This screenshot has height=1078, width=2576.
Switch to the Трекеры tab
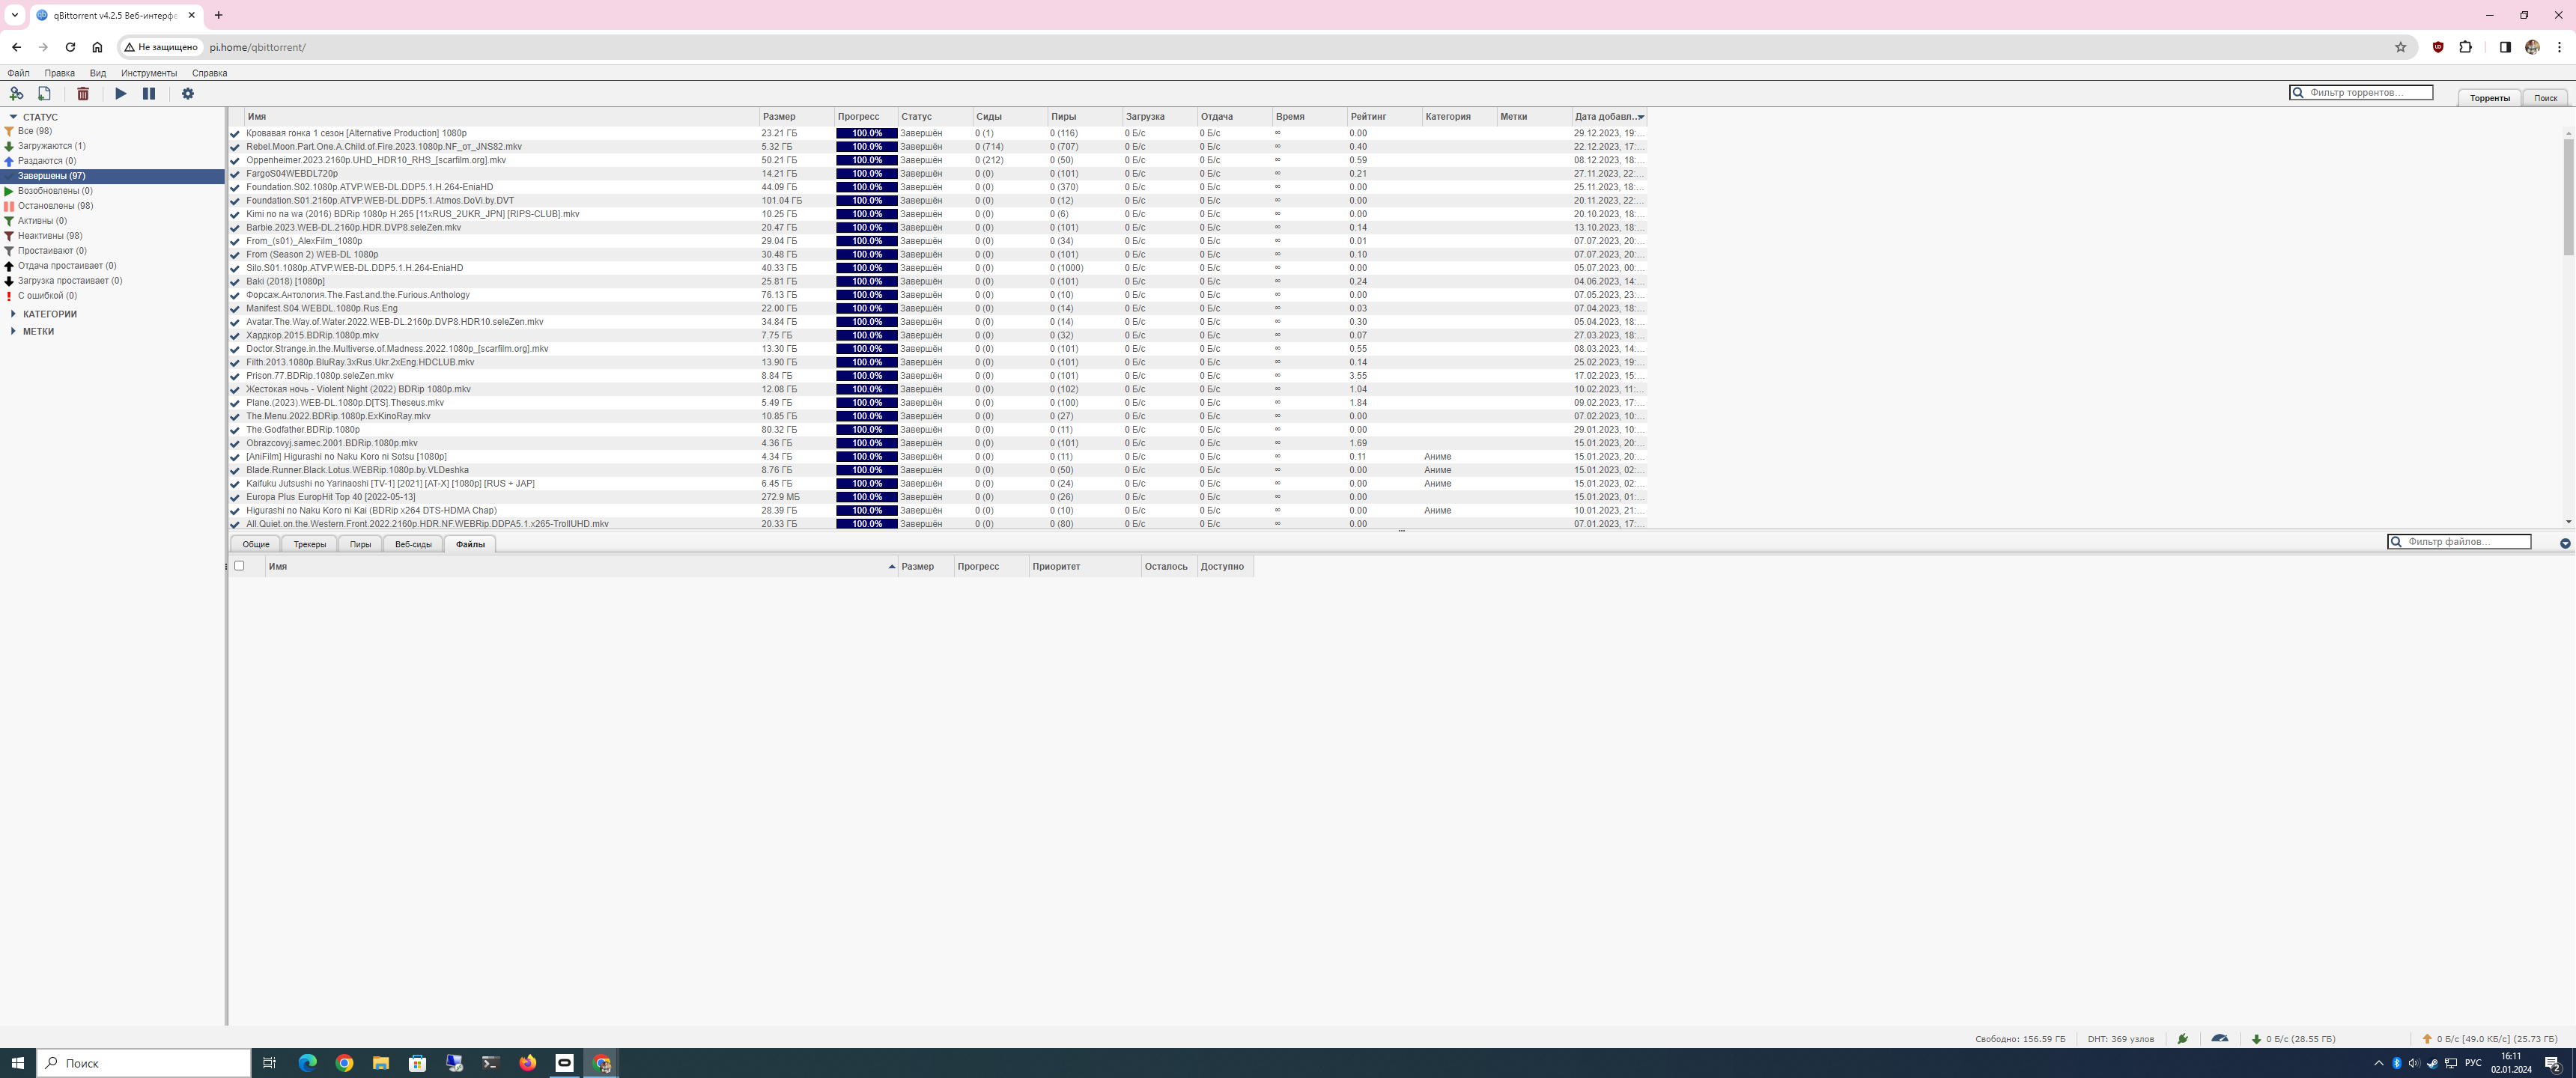309,544
